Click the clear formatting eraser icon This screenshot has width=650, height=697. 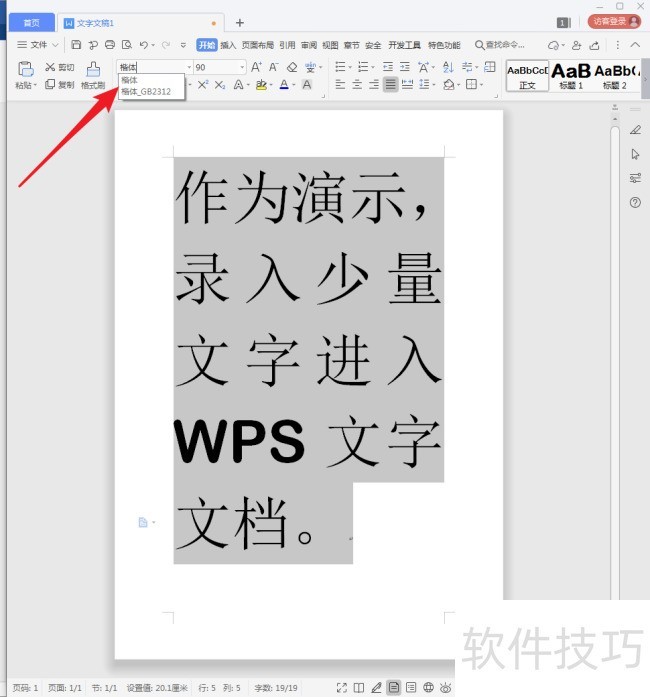pyautogui.click(x=292, y=67)
